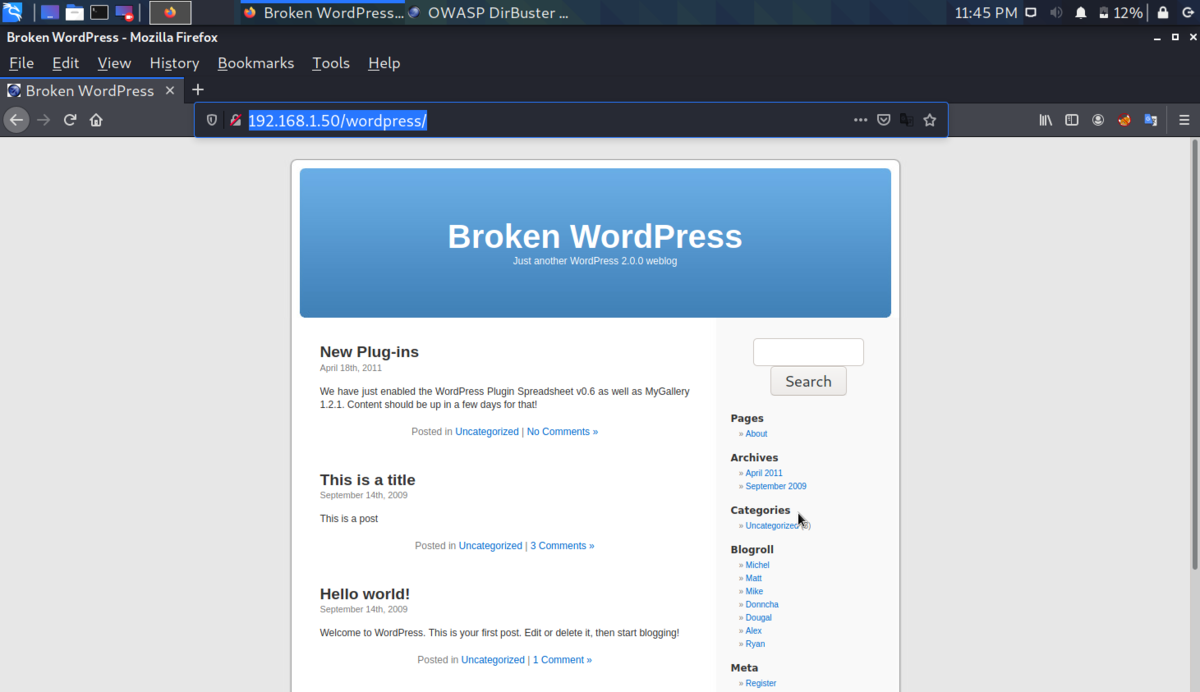
Task: Bookmark this page with star icon
Action: pyautogui.click(x=930, y=120)
